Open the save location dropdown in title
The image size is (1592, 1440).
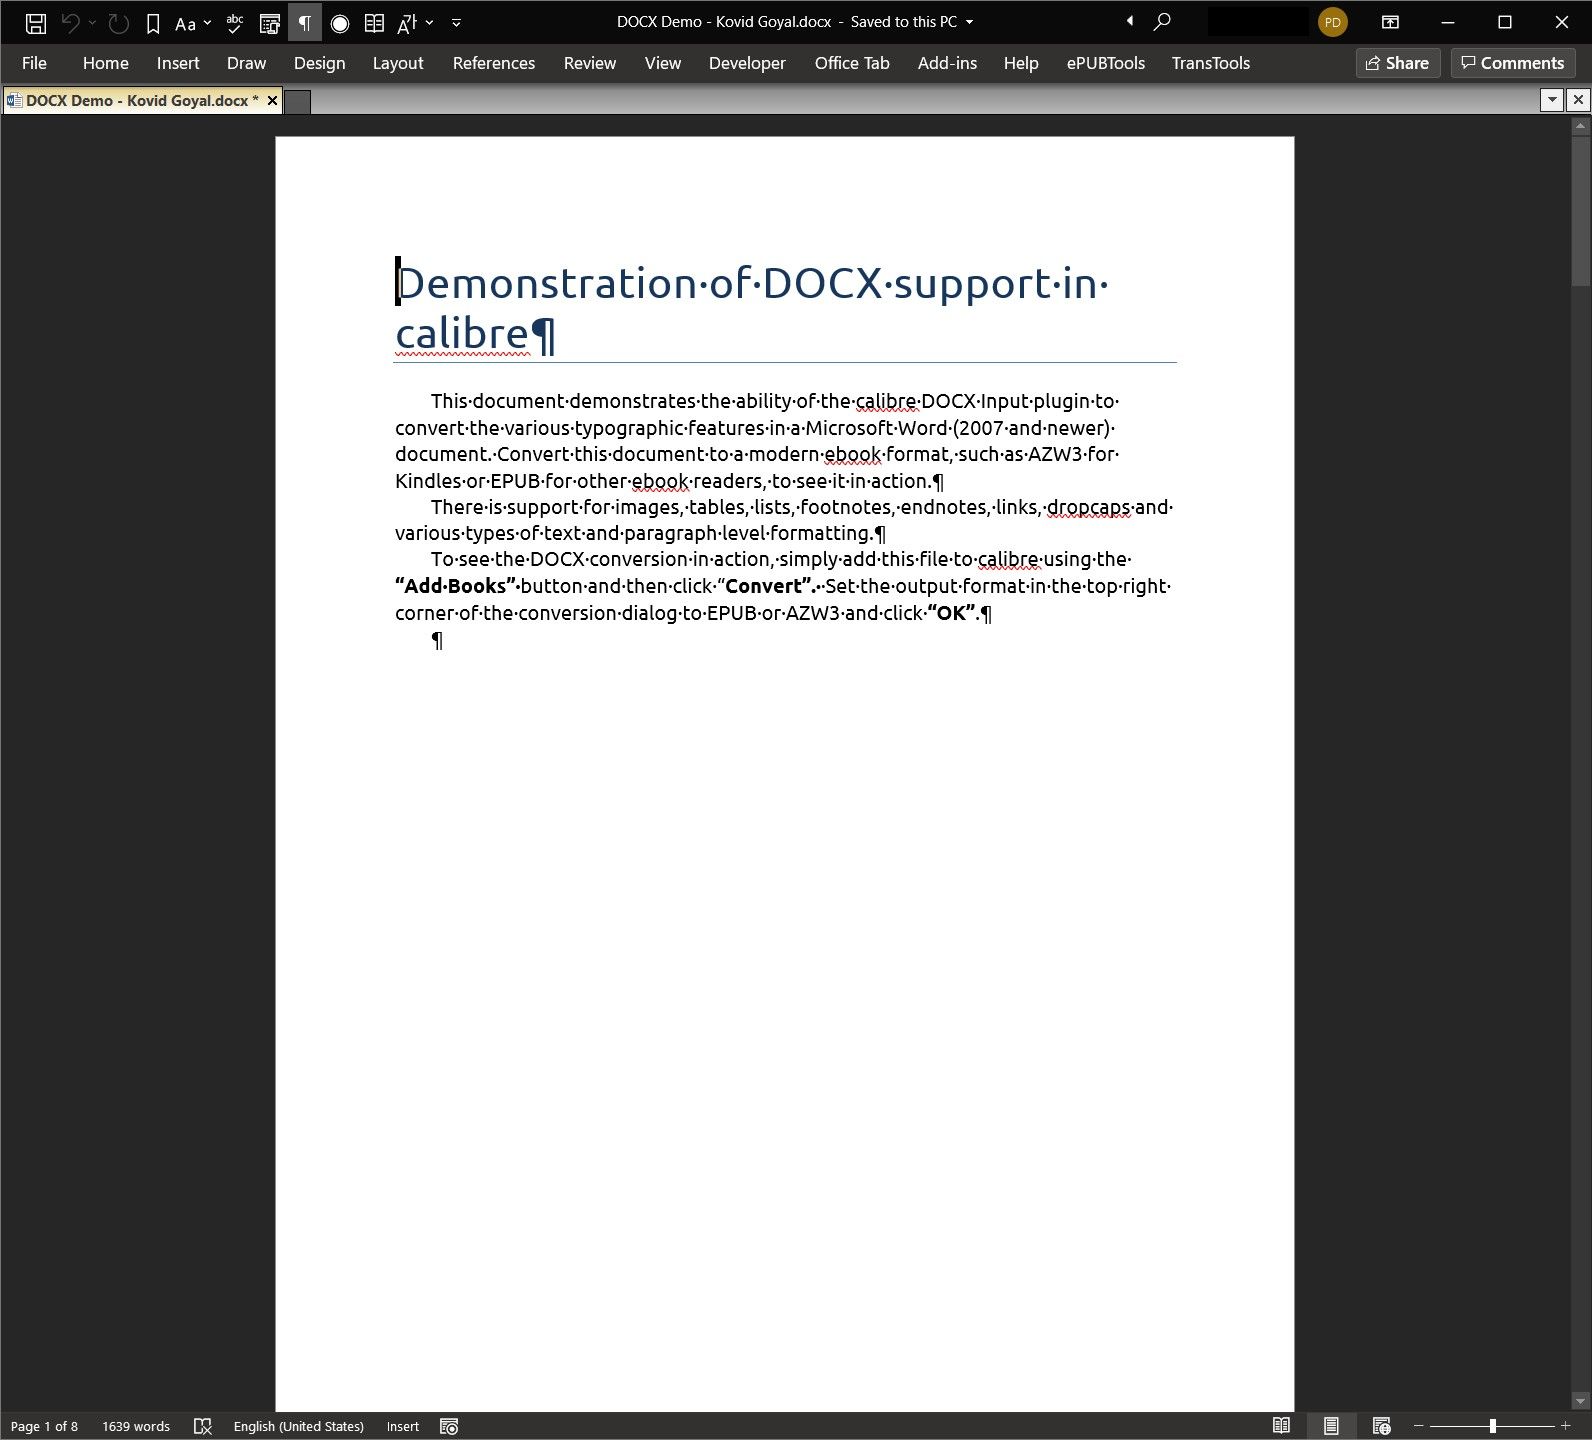pos(969,22)
